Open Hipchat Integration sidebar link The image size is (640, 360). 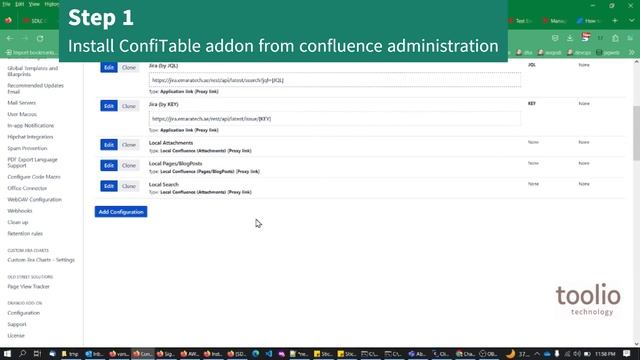click(x=30, y=137)
